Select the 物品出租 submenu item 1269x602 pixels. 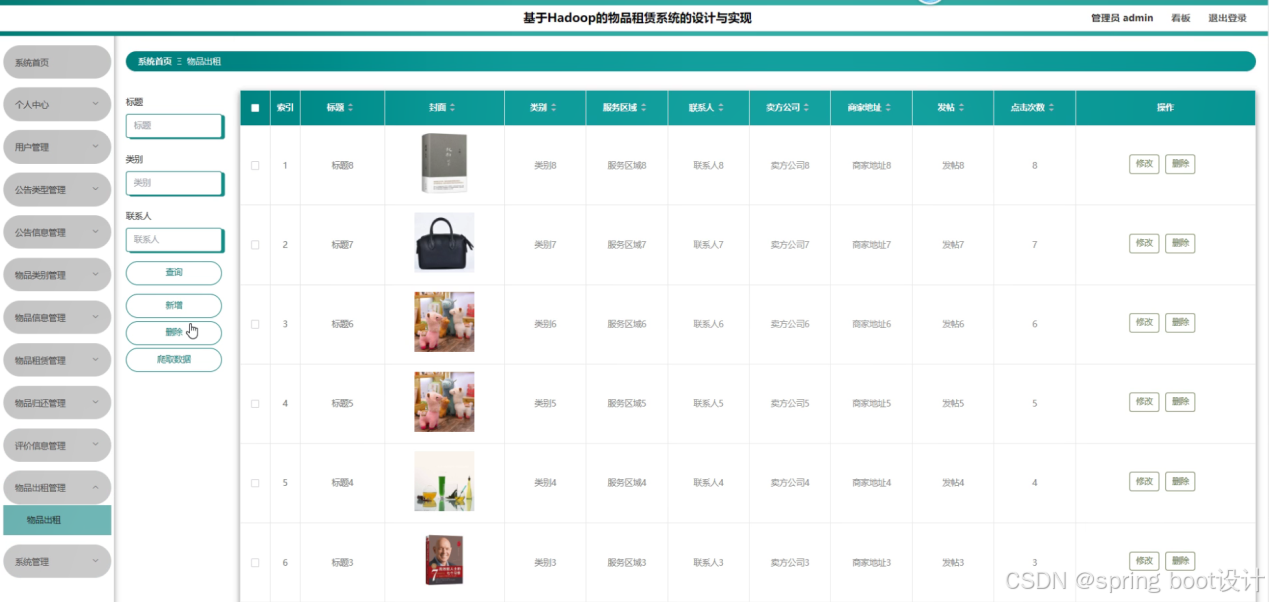(x=57, y=520)
